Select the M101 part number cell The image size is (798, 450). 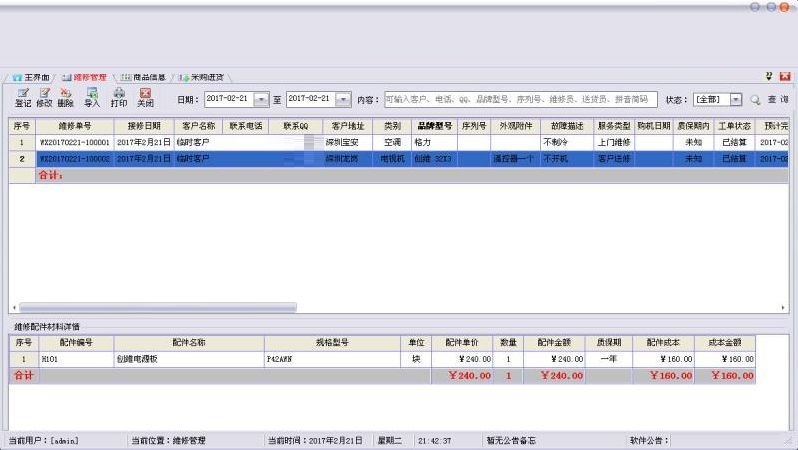click(76, 359)
